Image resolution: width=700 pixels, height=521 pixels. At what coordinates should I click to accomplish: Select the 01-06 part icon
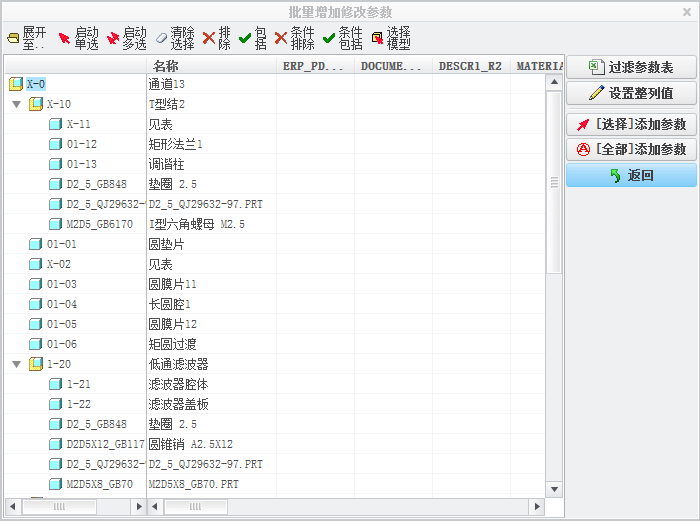[x=35, y=344]
